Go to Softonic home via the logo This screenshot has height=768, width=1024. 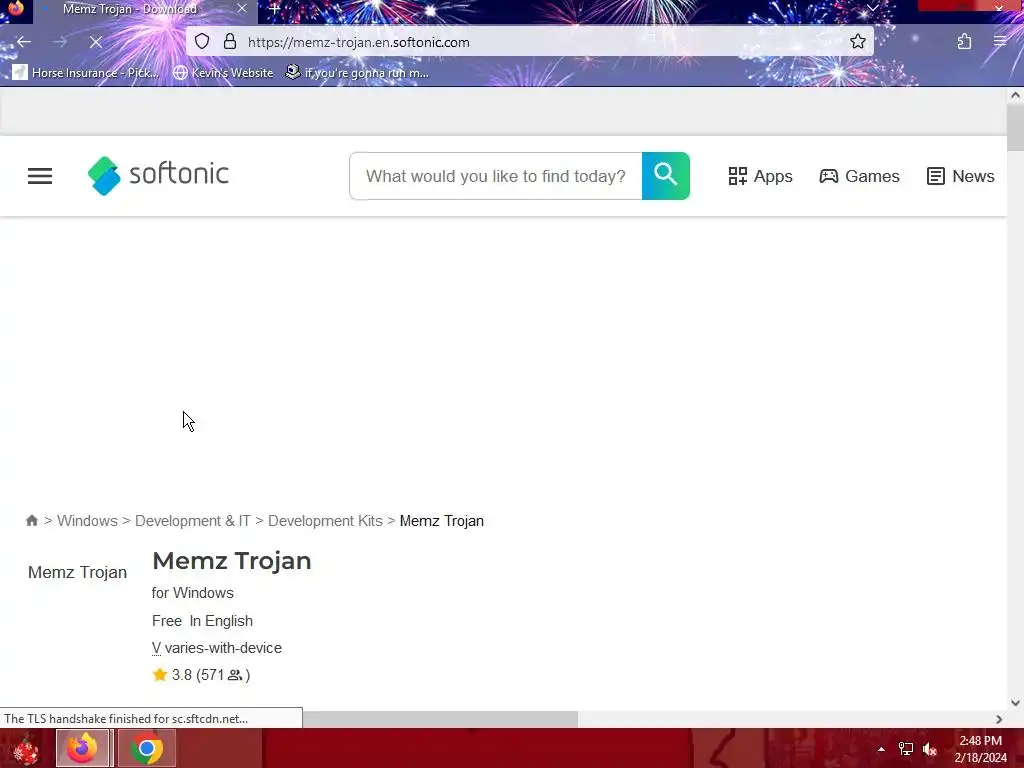coord(158,175)
